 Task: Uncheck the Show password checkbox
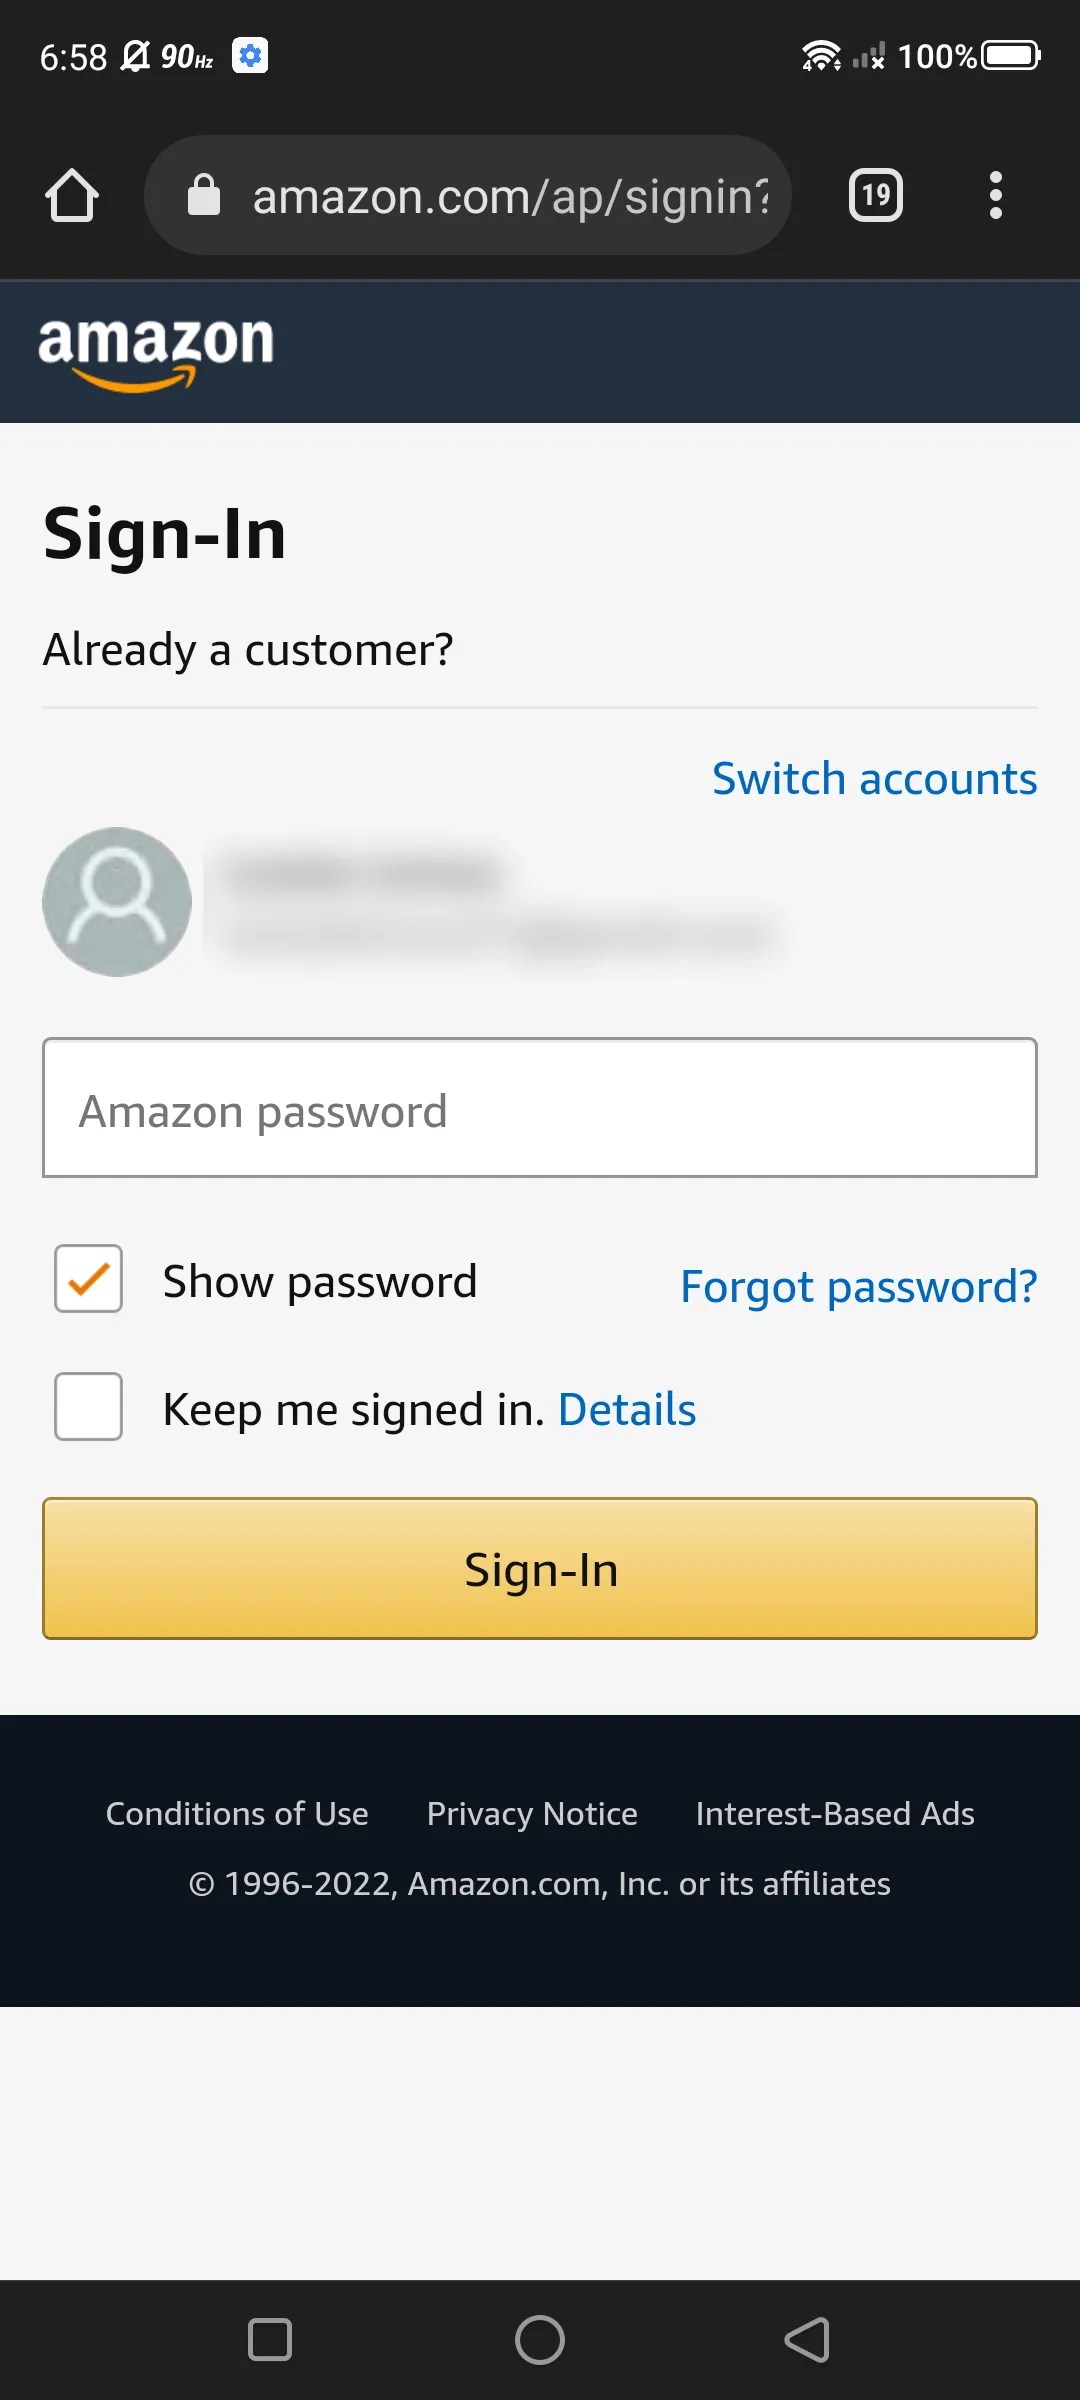(88, 1279)
